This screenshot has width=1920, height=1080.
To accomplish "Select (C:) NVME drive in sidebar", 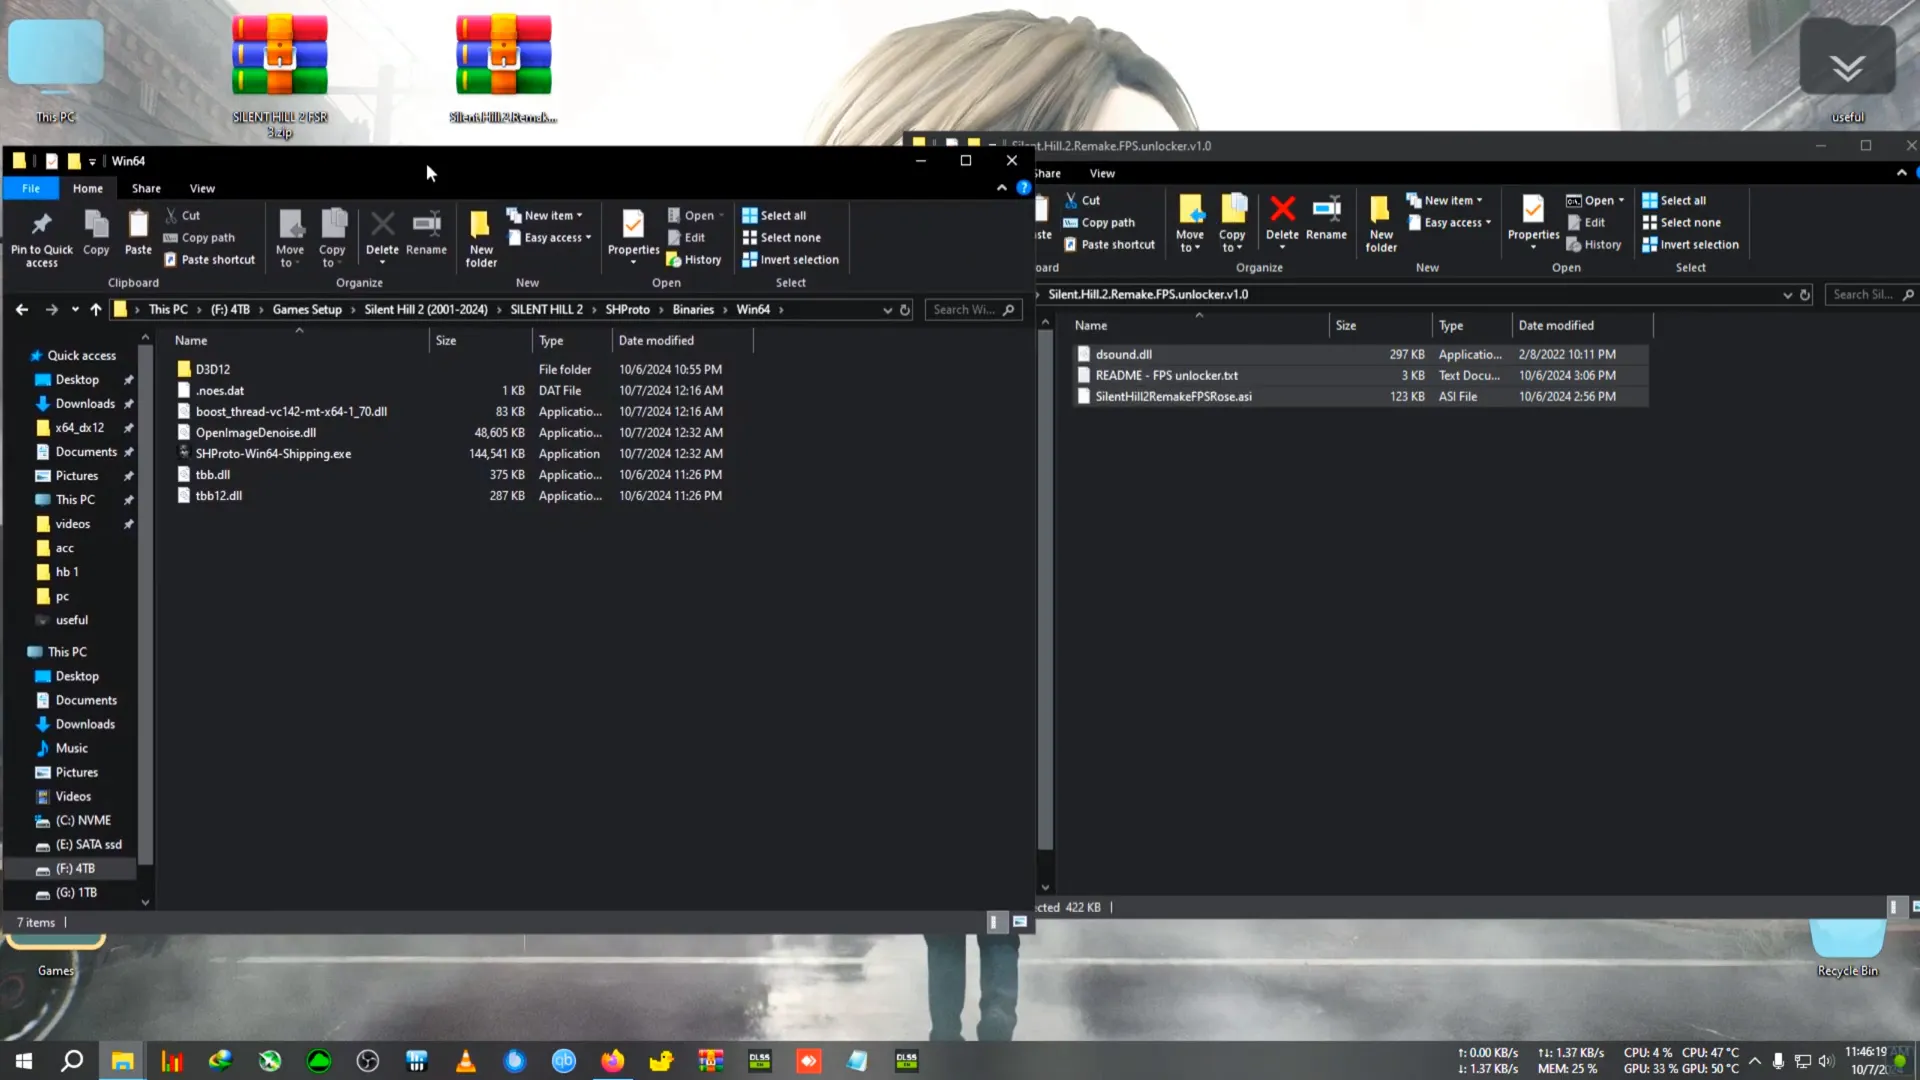I will (83, 821).
